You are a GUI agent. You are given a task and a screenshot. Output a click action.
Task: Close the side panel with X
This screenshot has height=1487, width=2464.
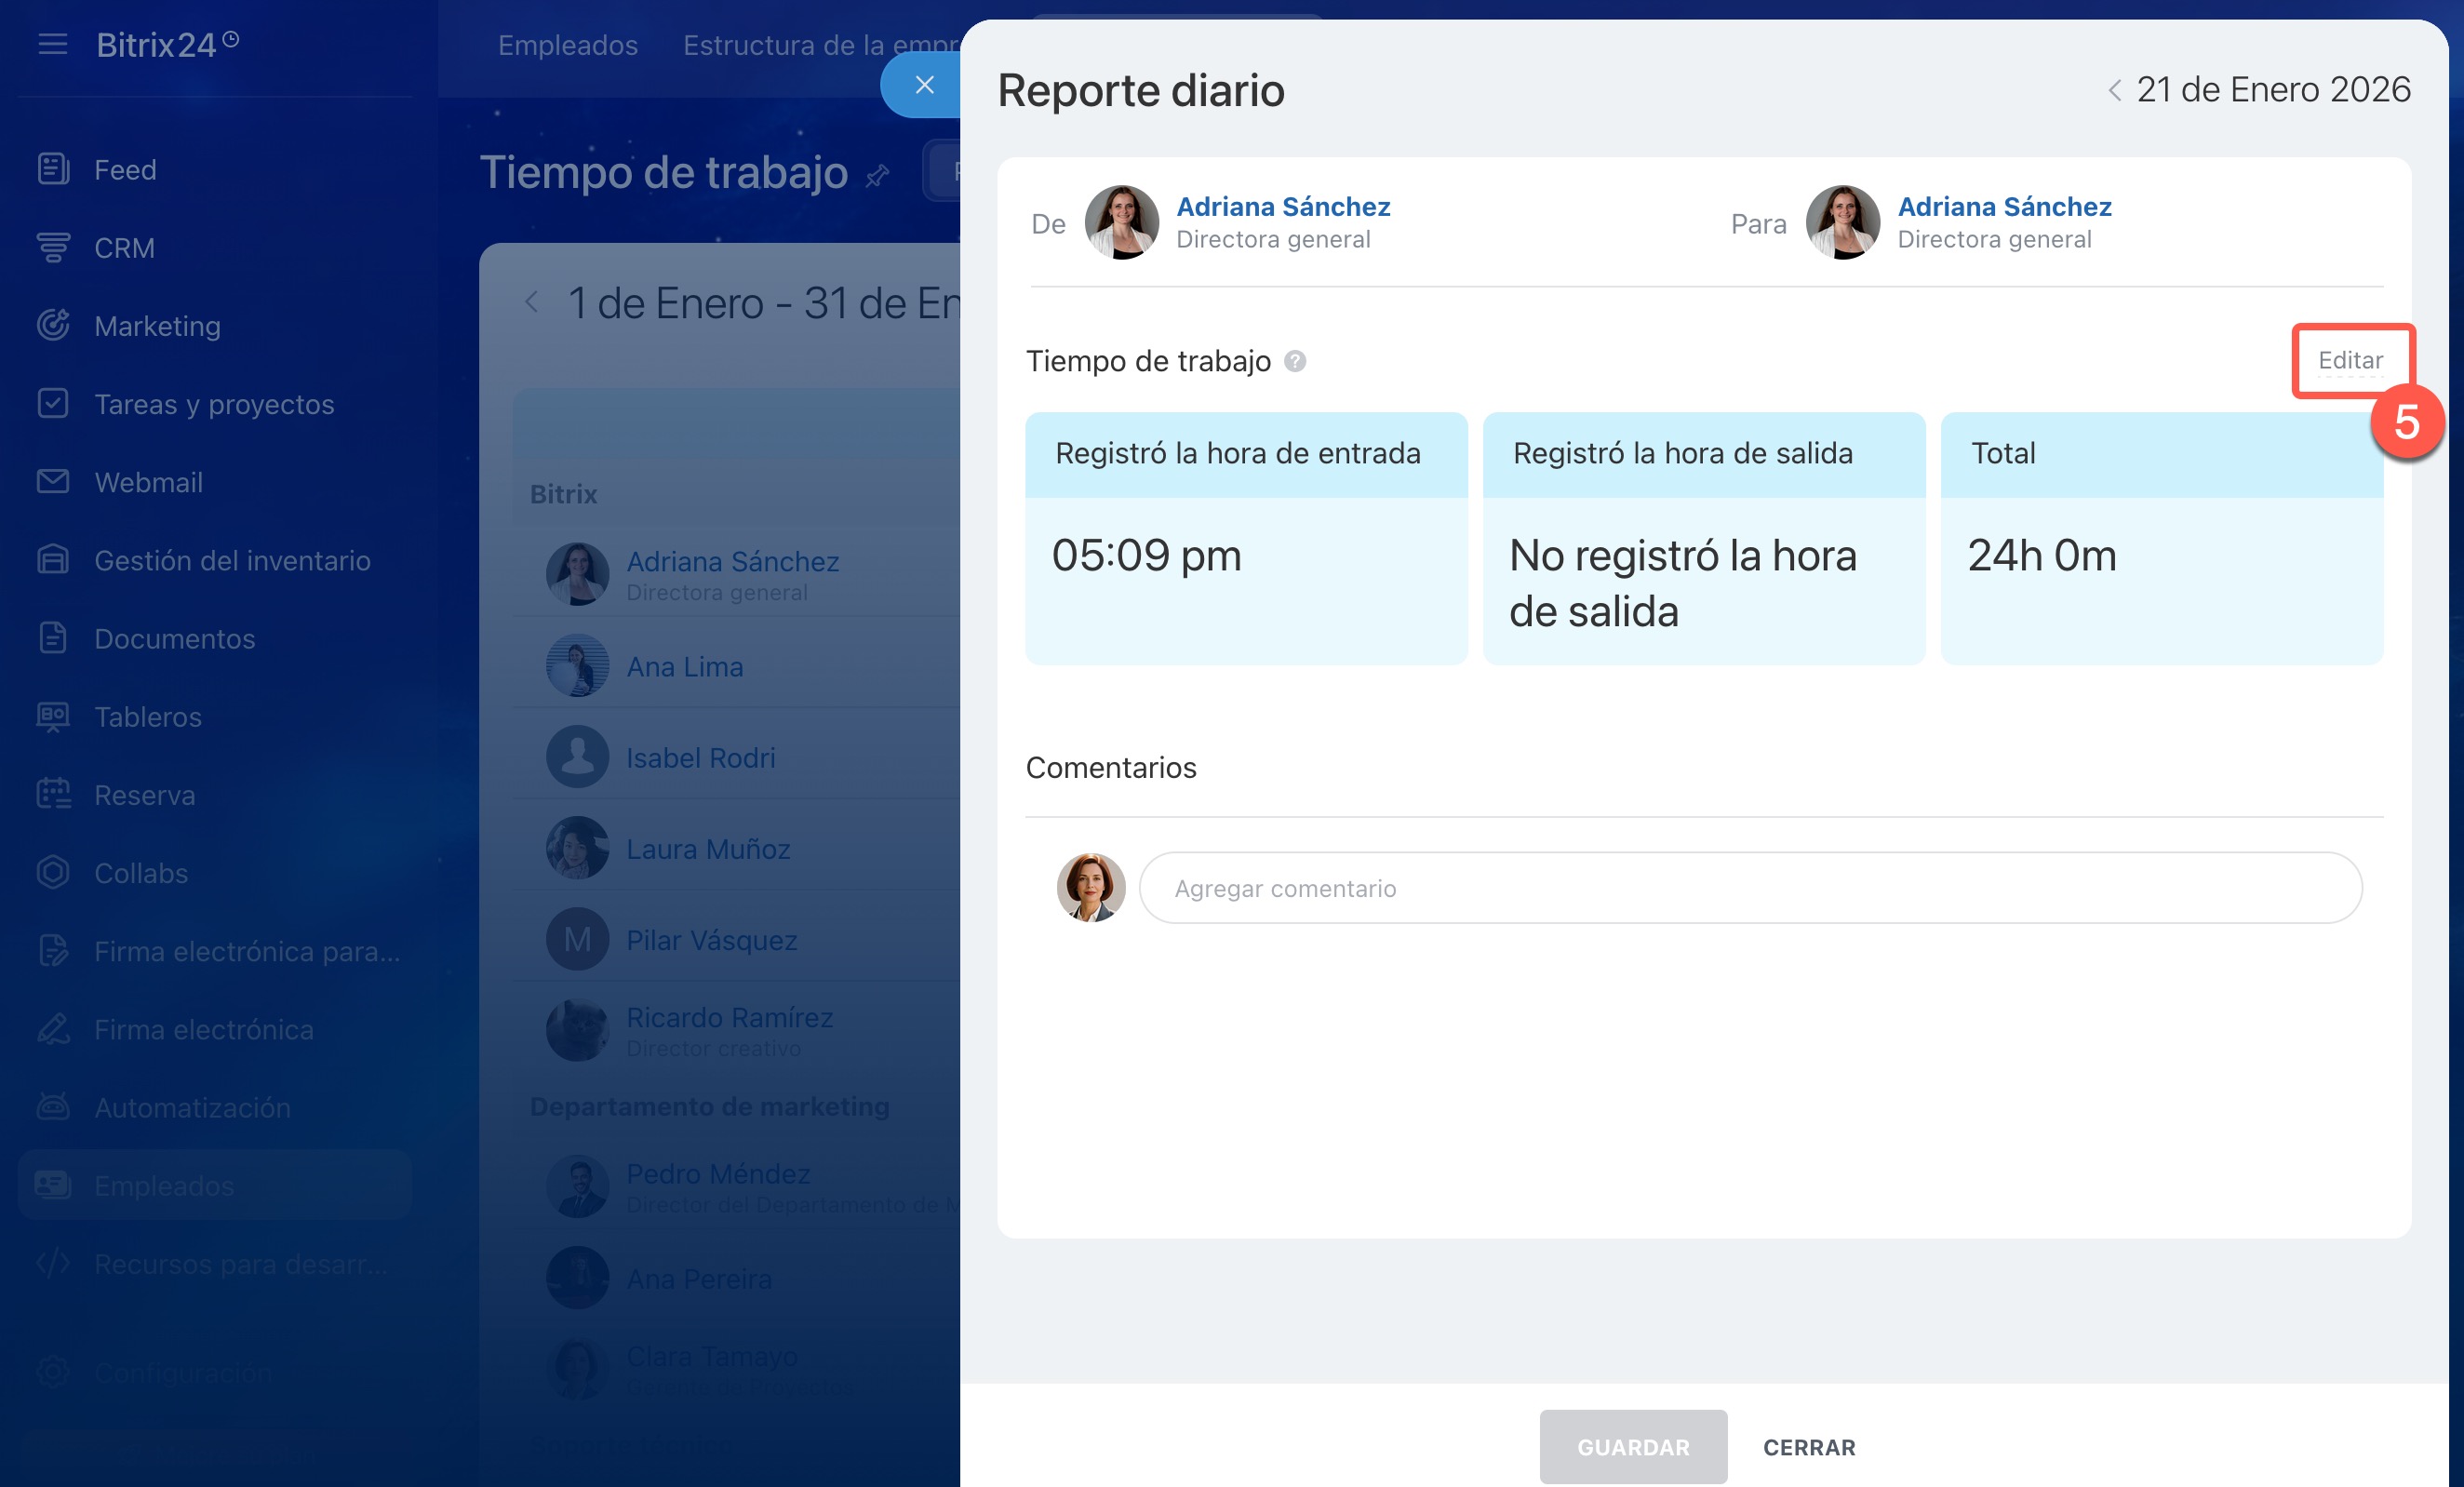[924, 85]
